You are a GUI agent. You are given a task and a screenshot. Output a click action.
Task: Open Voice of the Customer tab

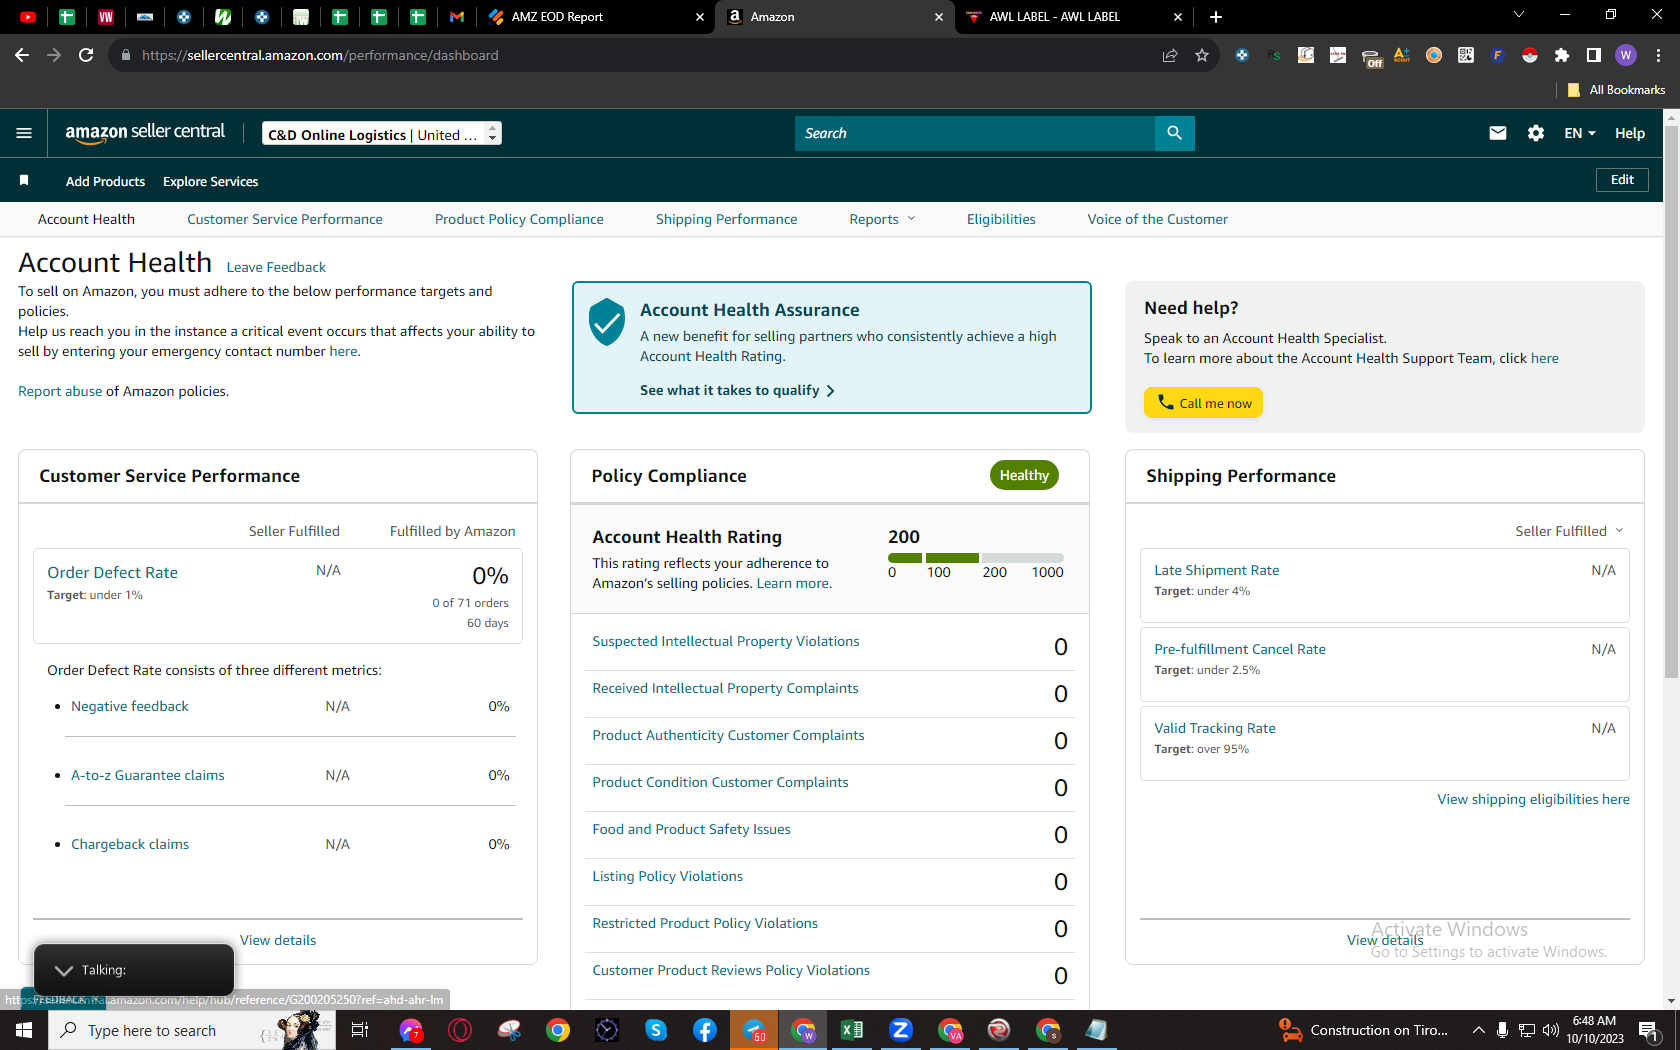tap(1158, 219)
